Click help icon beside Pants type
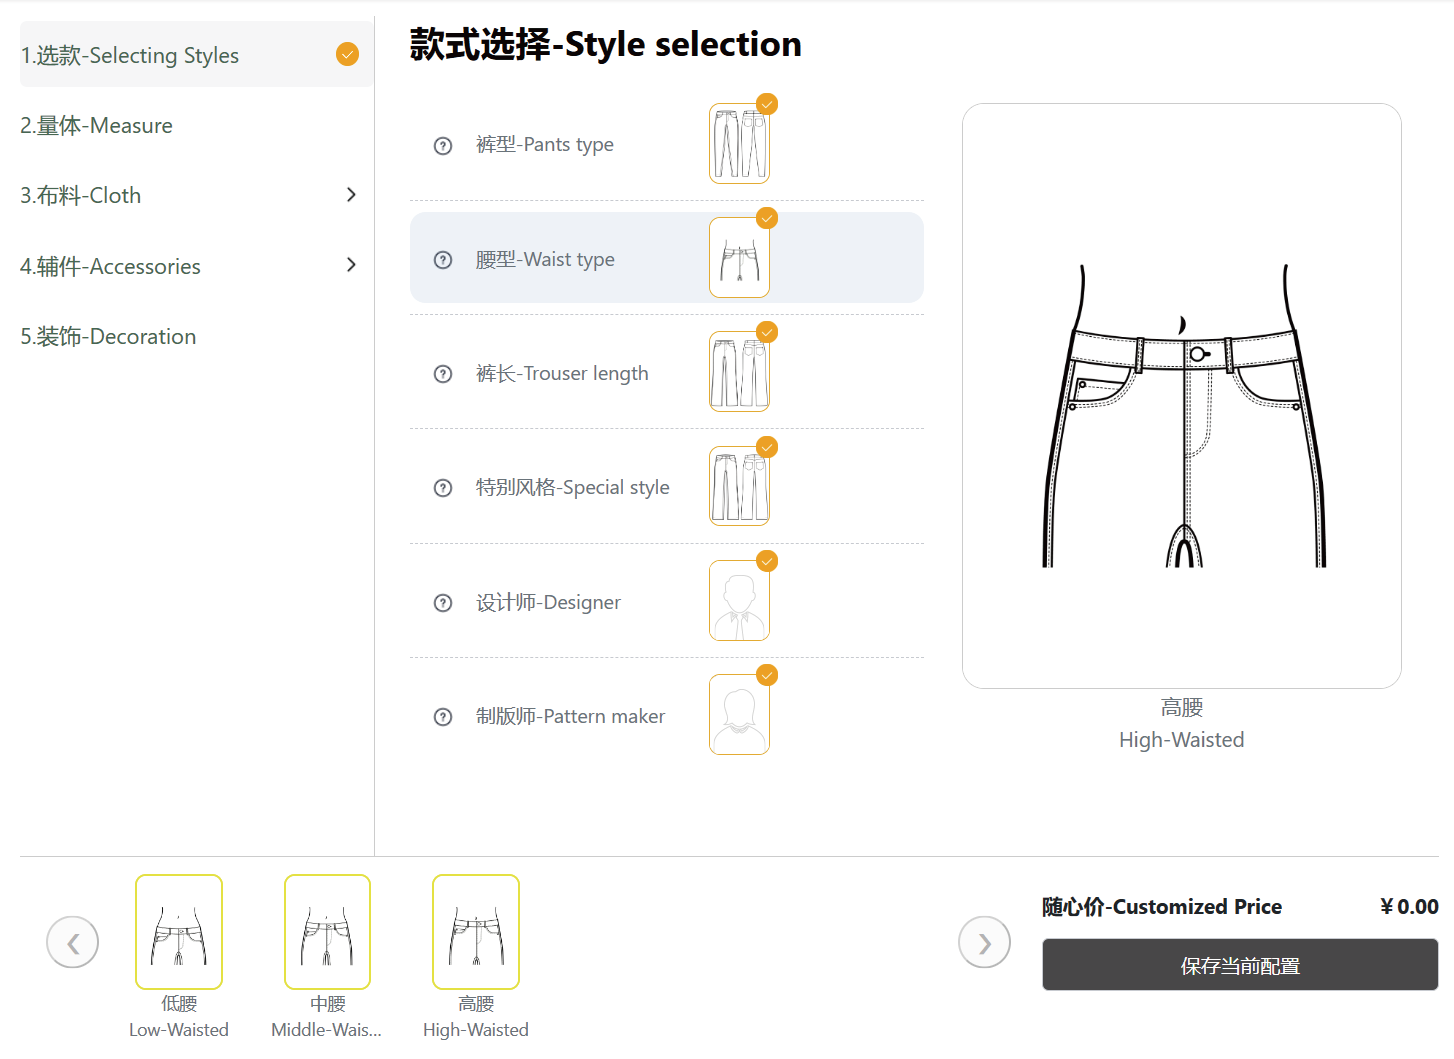This screenshot has height=1059, width=1454. pos(443,146)
